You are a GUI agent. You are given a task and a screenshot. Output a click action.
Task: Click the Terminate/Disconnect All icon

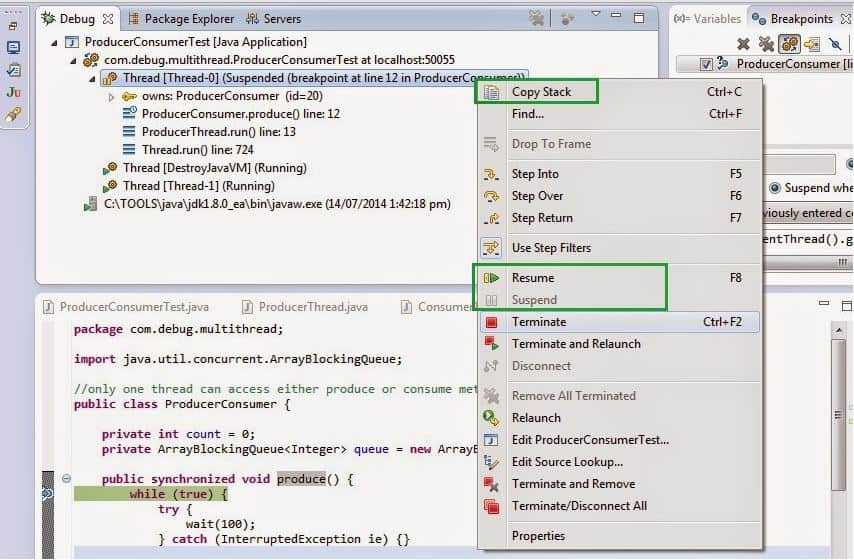point(491,506)
